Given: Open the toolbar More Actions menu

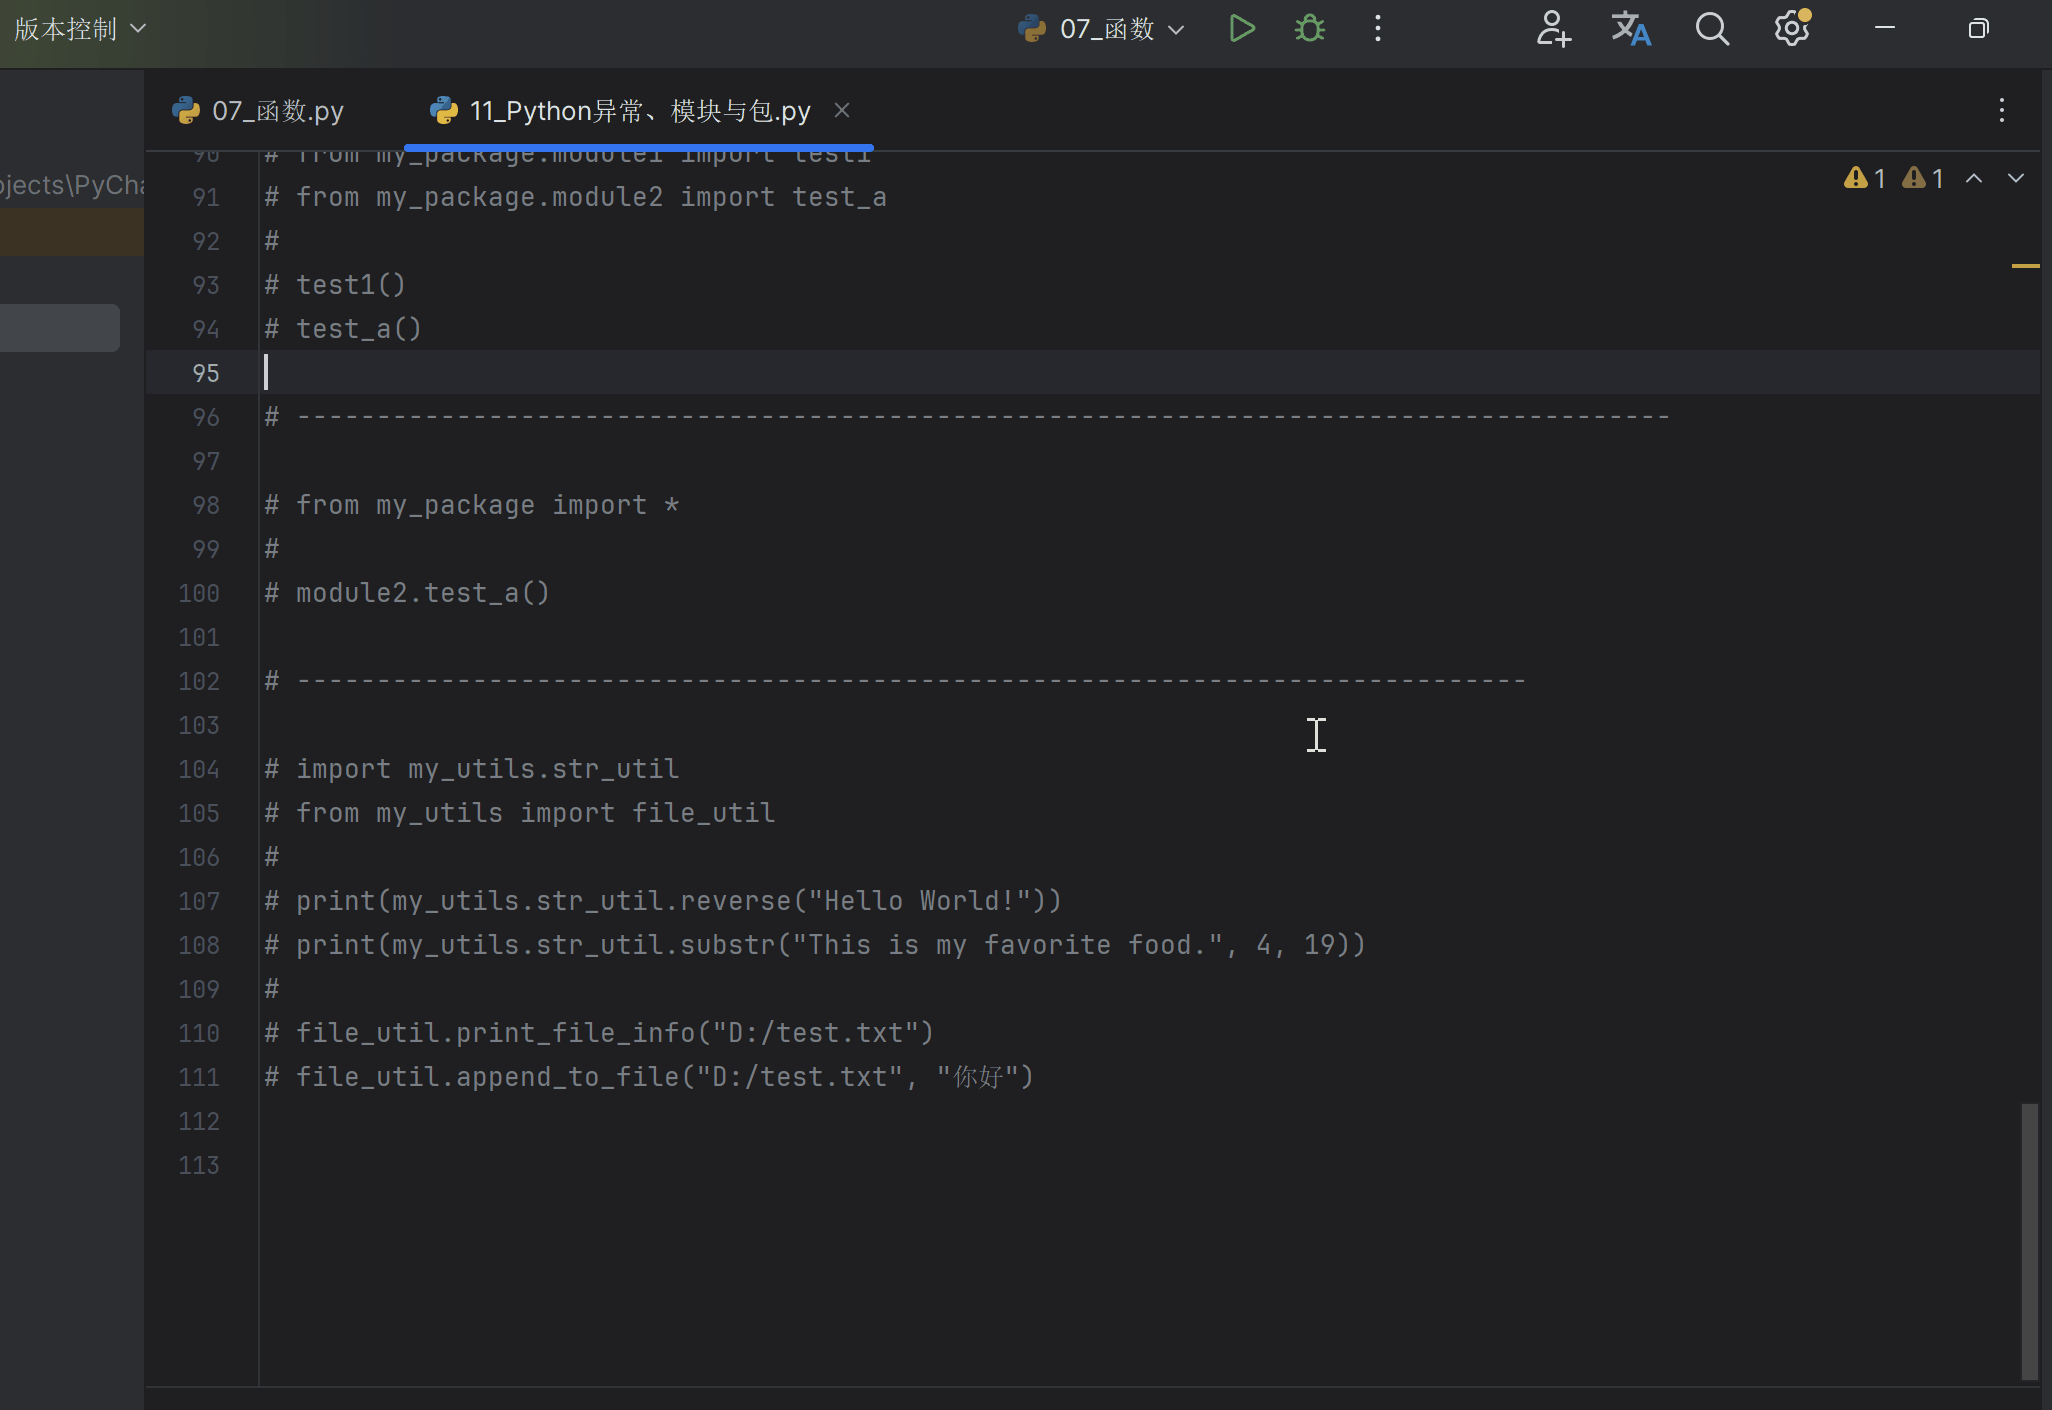Looking at the screenshot, I should click(x=1378, y=29).
